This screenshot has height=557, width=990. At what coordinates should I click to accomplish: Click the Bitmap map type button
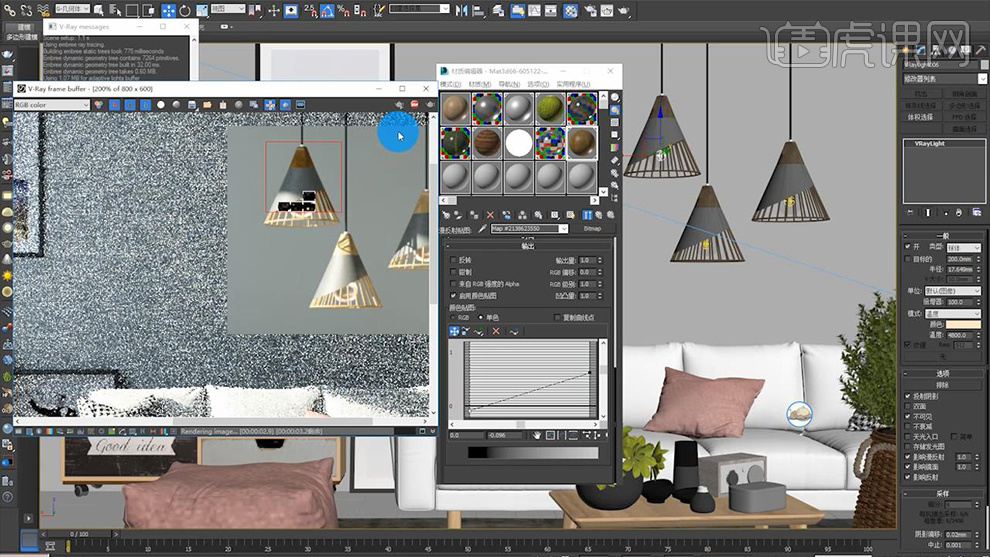592,229
